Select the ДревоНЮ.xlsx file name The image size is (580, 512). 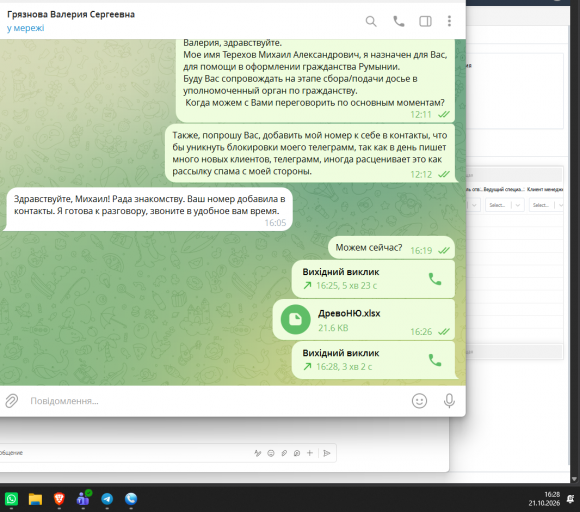(x=349, y=313)
